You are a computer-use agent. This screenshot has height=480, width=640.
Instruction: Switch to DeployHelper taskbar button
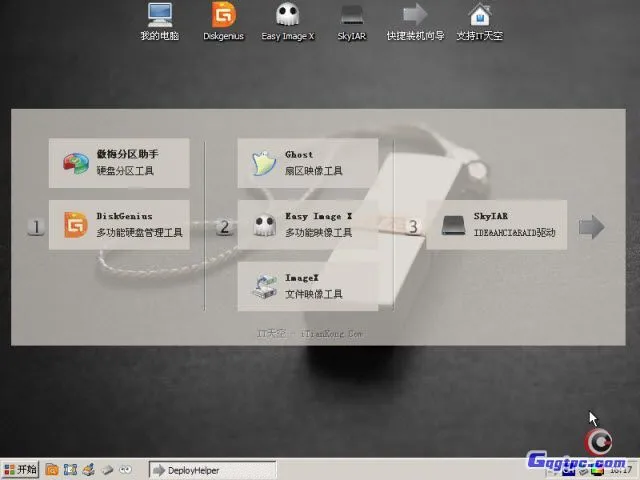[212, 470]
